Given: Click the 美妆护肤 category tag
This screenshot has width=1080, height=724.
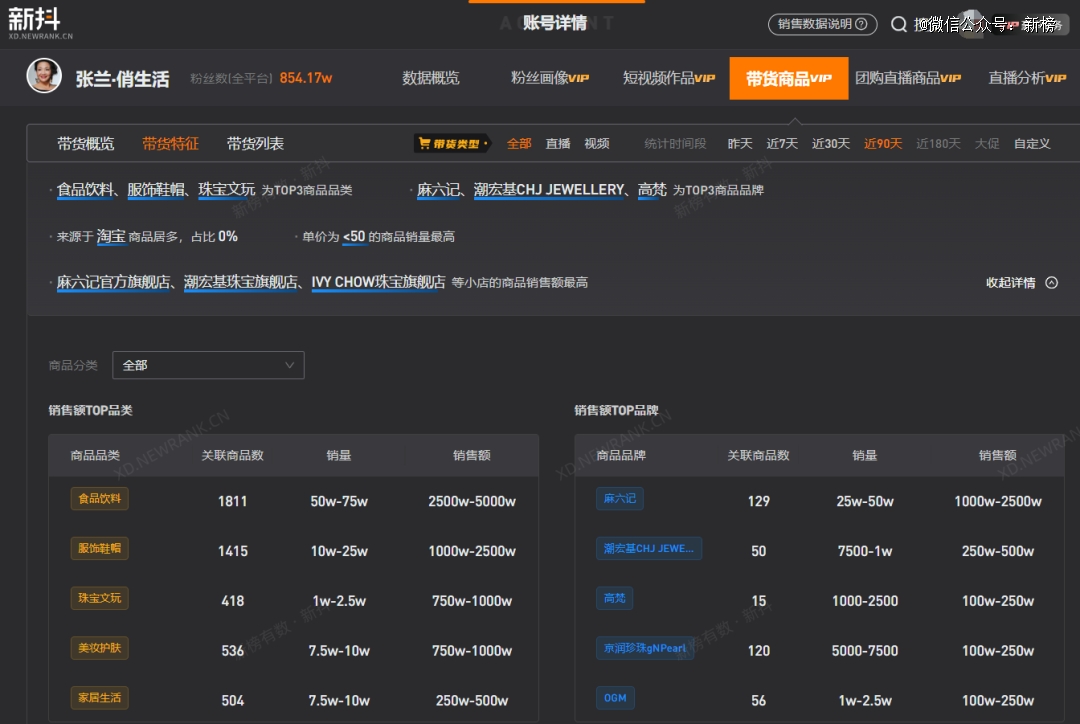Looking at the screenshot, I should (x=99, y=648).
